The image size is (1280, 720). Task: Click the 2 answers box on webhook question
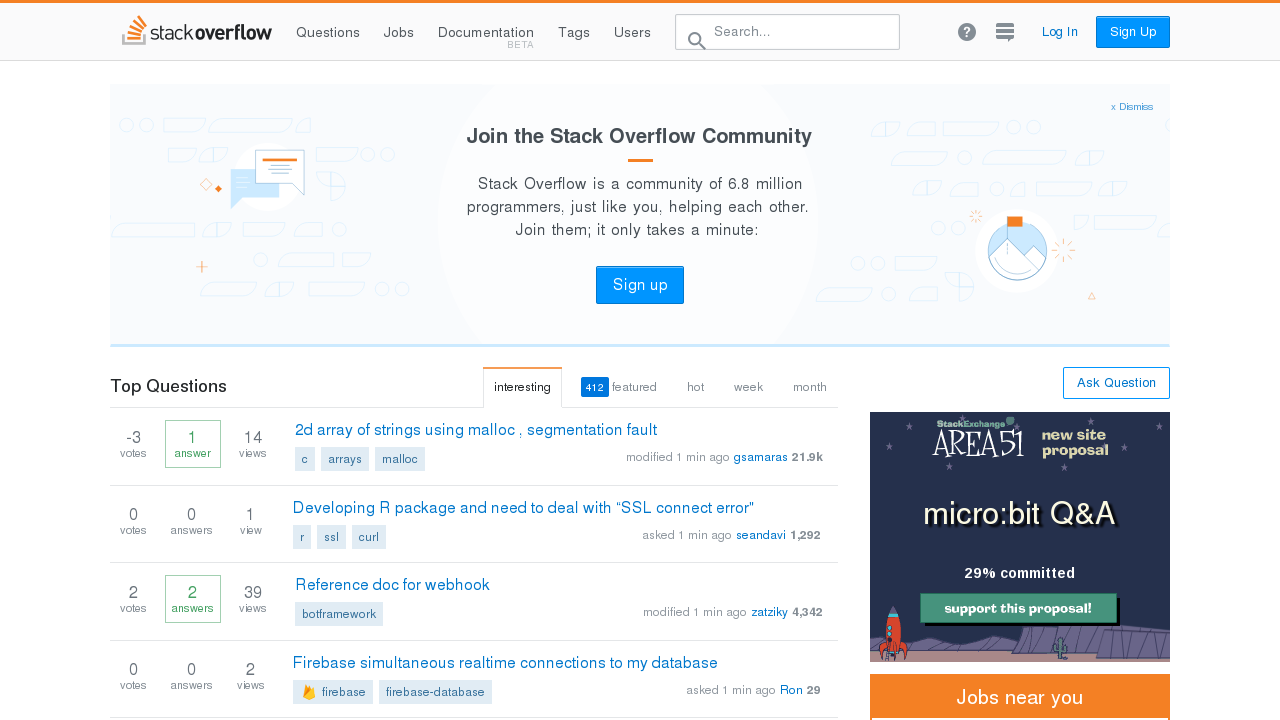pos(193,599)
